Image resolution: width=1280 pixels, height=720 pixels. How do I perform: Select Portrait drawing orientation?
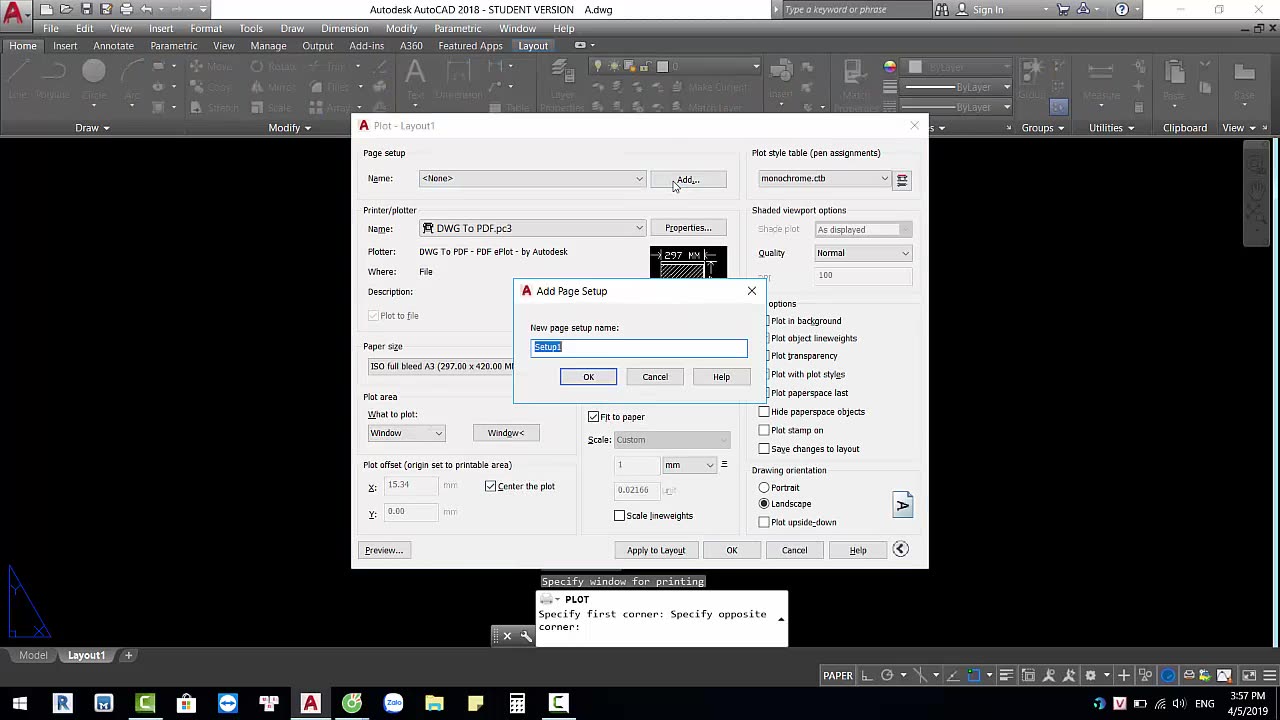pyautogui.click(x=764, y=488)
